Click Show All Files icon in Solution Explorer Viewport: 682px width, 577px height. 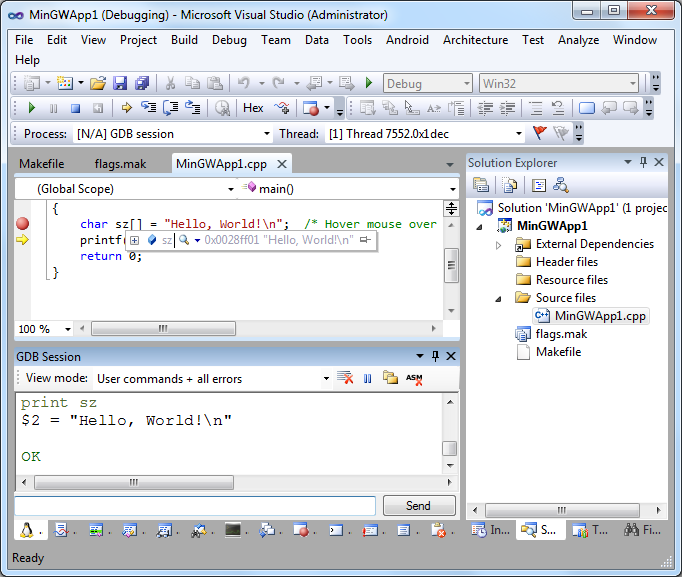(x=509, y=186)
